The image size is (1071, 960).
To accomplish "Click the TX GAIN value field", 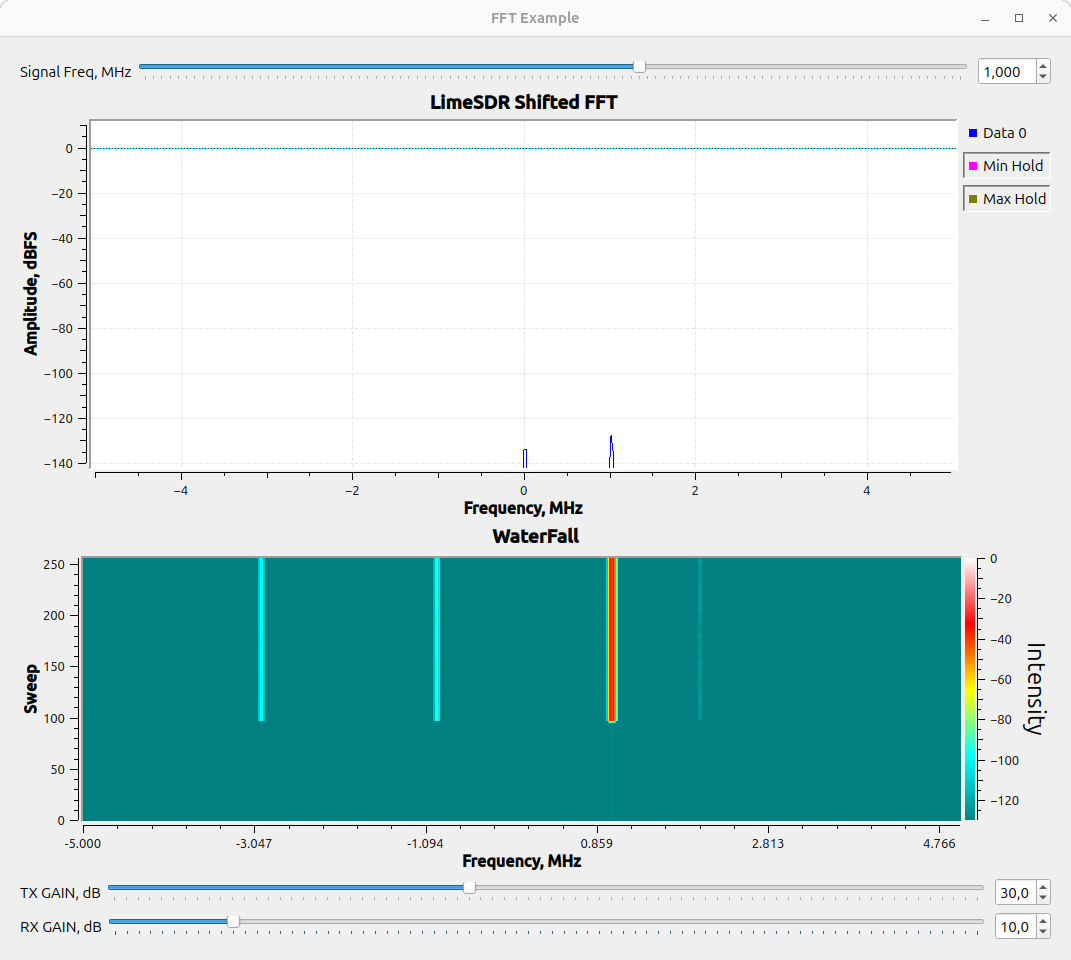I will point(1015,892).
